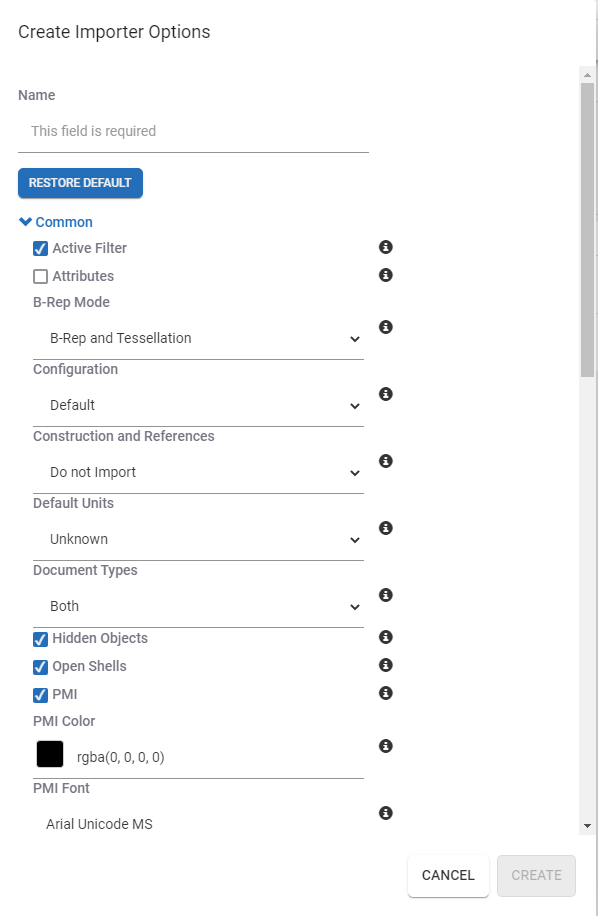Show info for Configuration setting
The width and height of the screenshot is (598, 916).
tap(385, 394)
